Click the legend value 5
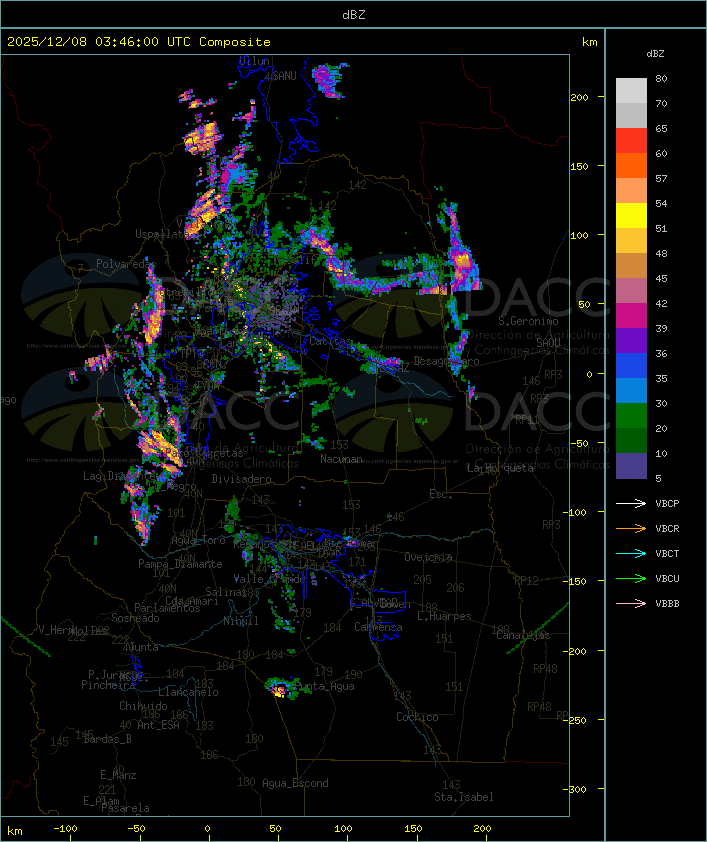This screenshot has height=842, width=707. point(658,478)
